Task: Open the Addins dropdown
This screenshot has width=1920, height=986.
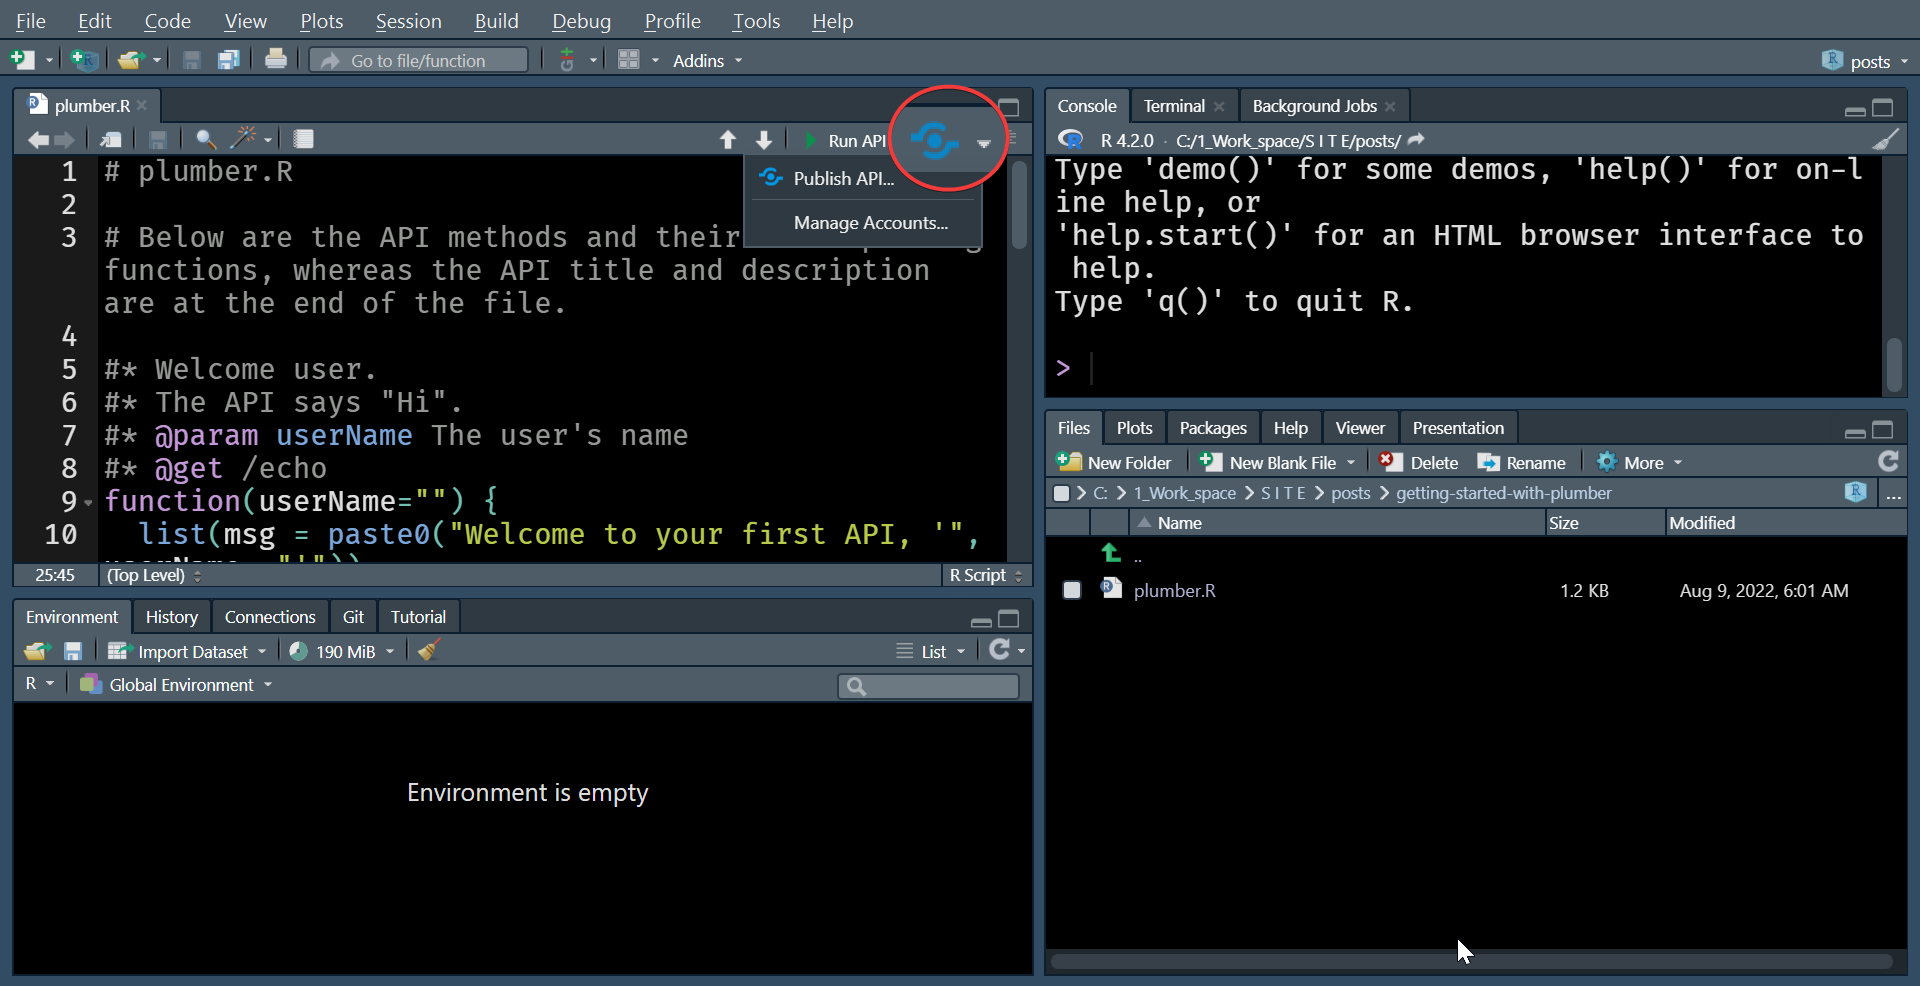Action: [x=706, y=60]
